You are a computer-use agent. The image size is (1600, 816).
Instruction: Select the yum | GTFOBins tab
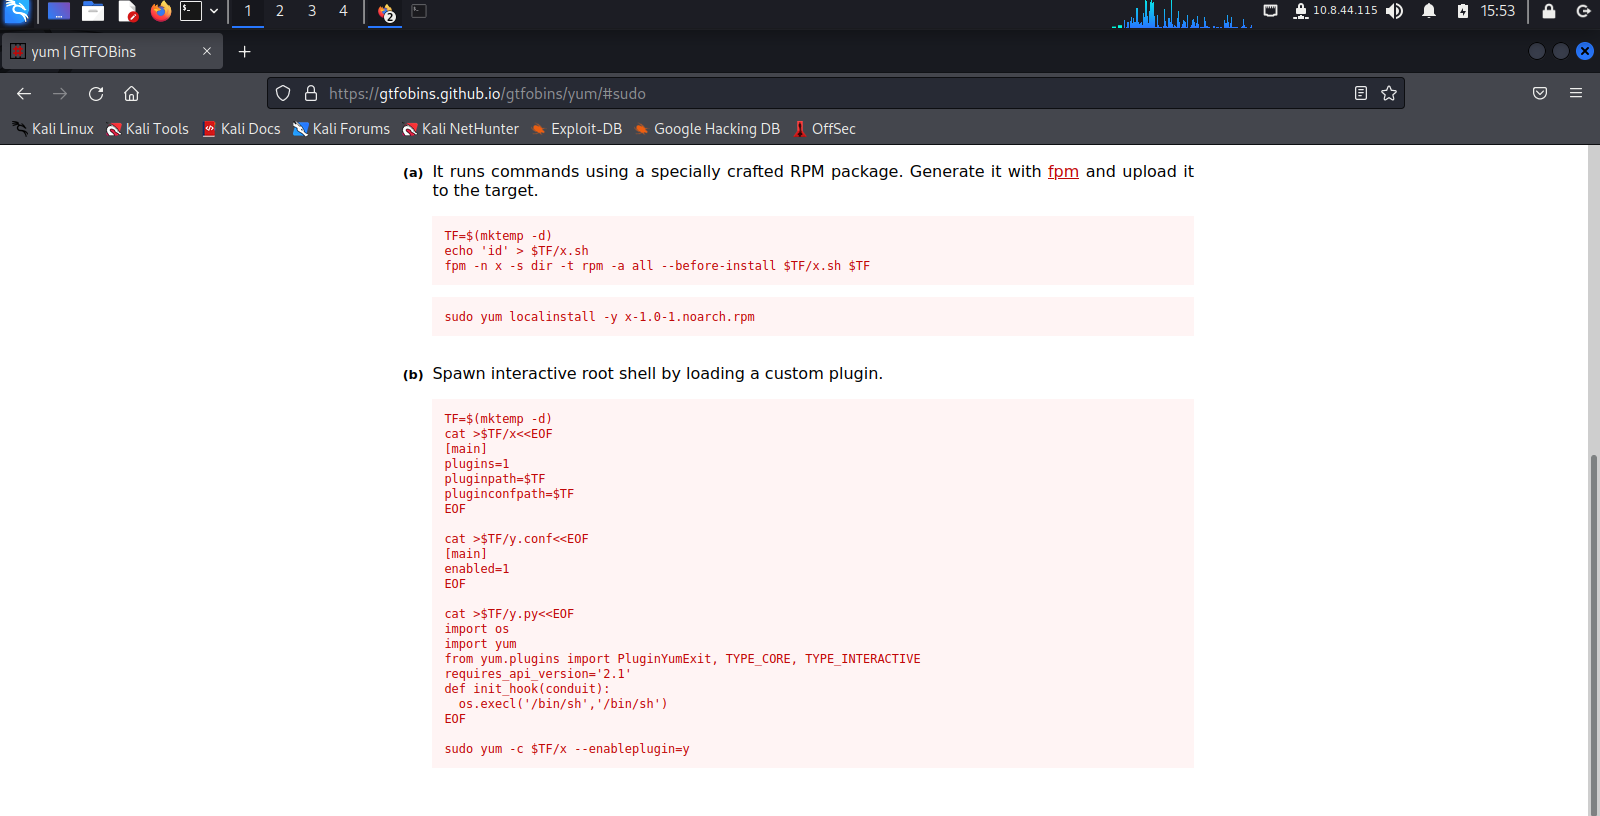pos(112,52)
